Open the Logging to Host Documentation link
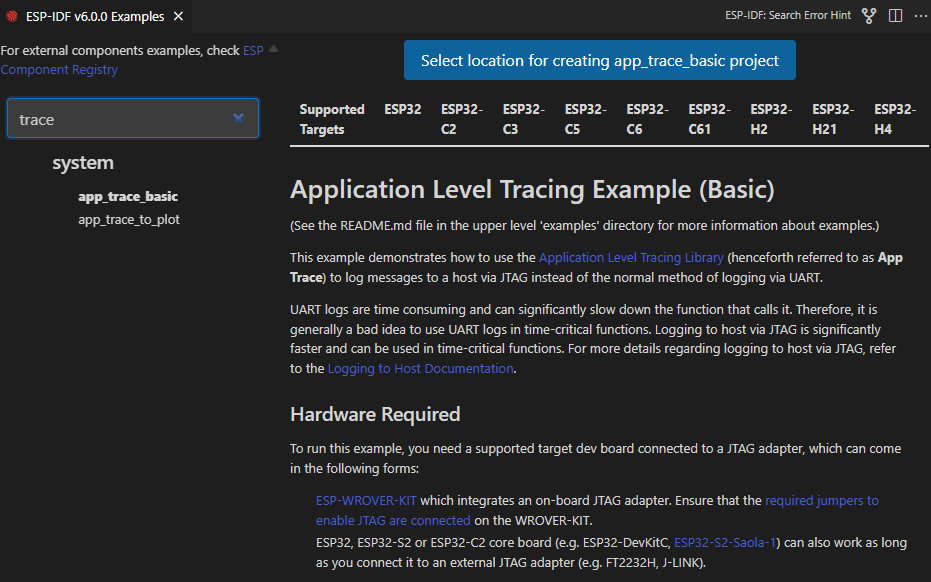 pyautogui.click(x=419, y=368)
